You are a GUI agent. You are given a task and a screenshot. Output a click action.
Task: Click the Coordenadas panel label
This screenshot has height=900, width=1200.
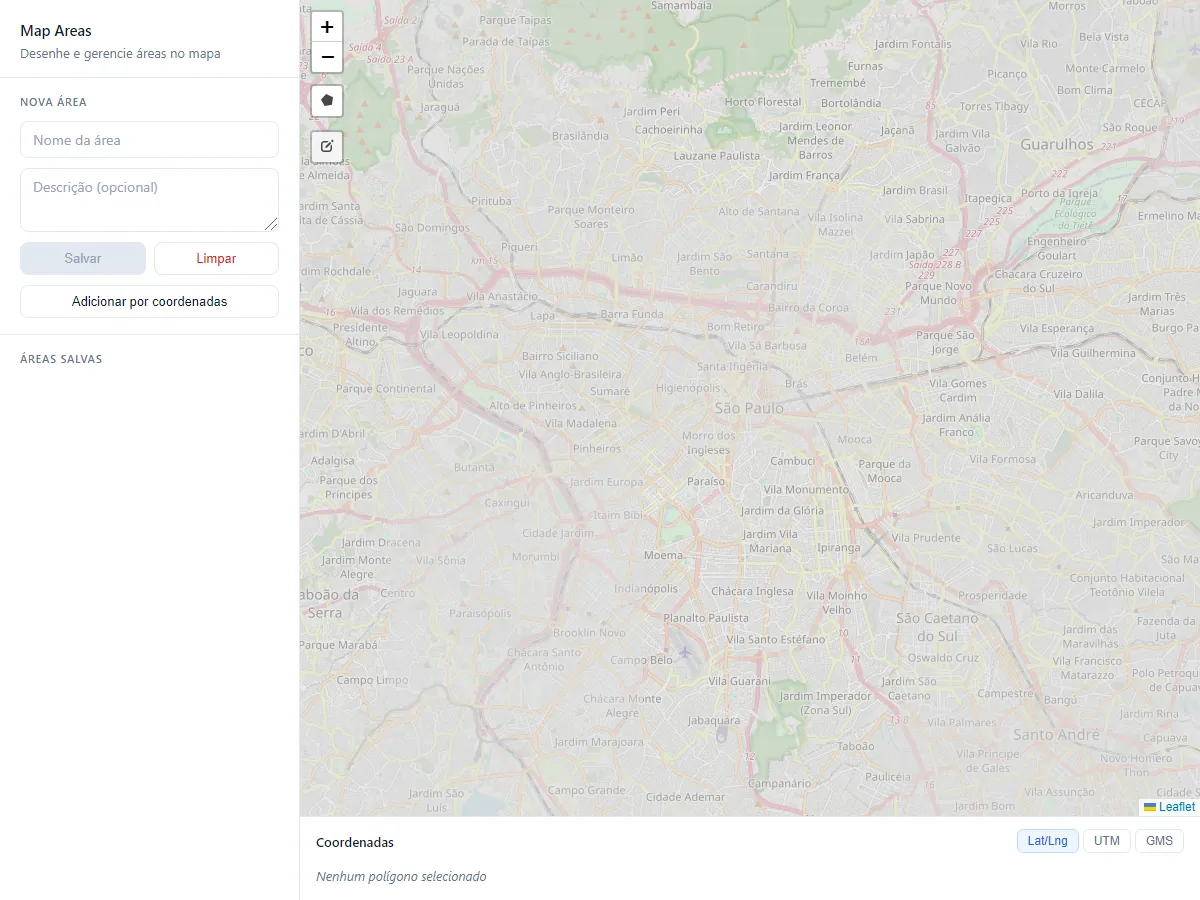pos(355,842)
